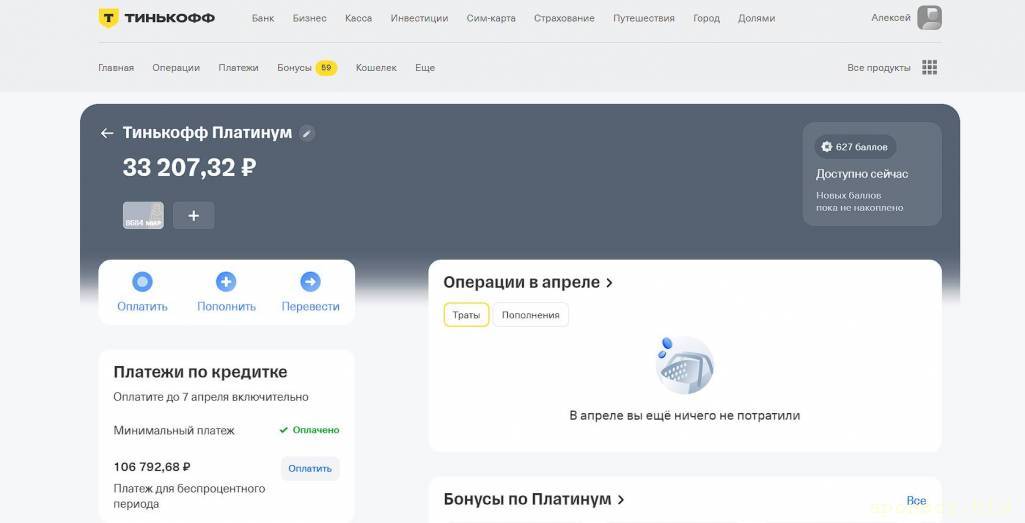Select the card thumbnail ending 8684
Viewport: 1025px width, 523px height.
[143, 215]
